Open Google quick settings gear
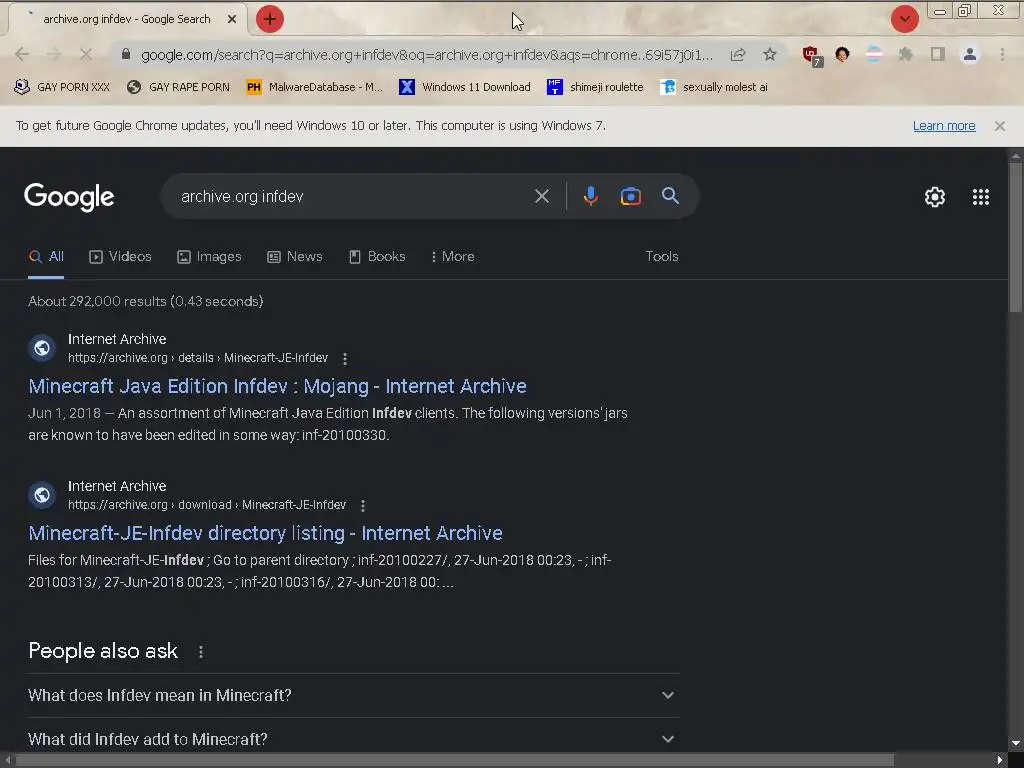 (935, 197)
